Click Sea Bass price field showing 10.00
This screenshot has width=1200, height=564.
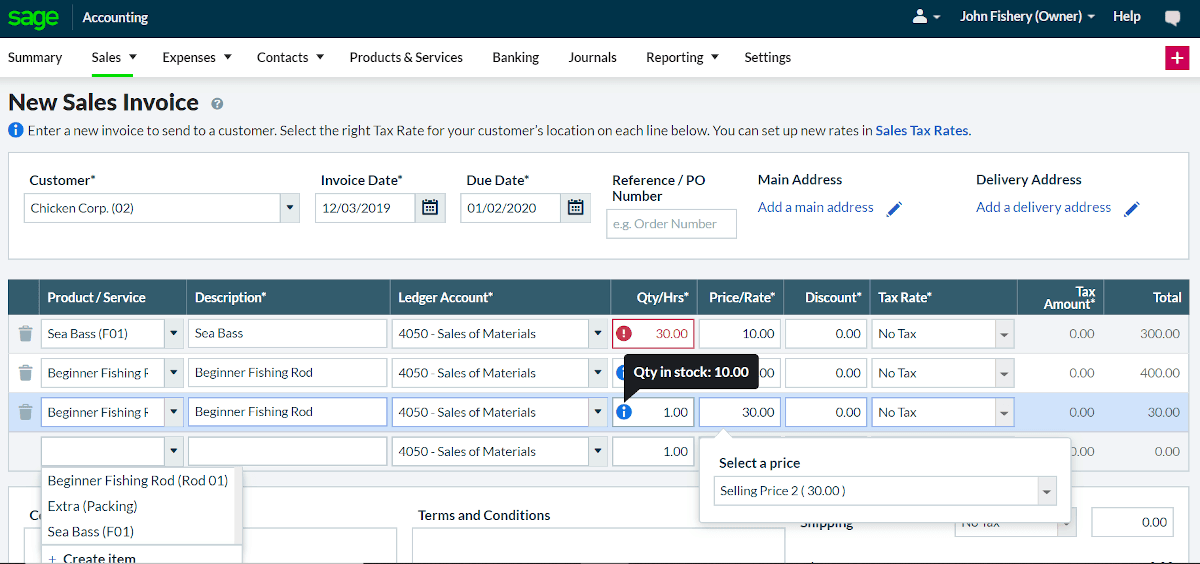pos(740,334)
